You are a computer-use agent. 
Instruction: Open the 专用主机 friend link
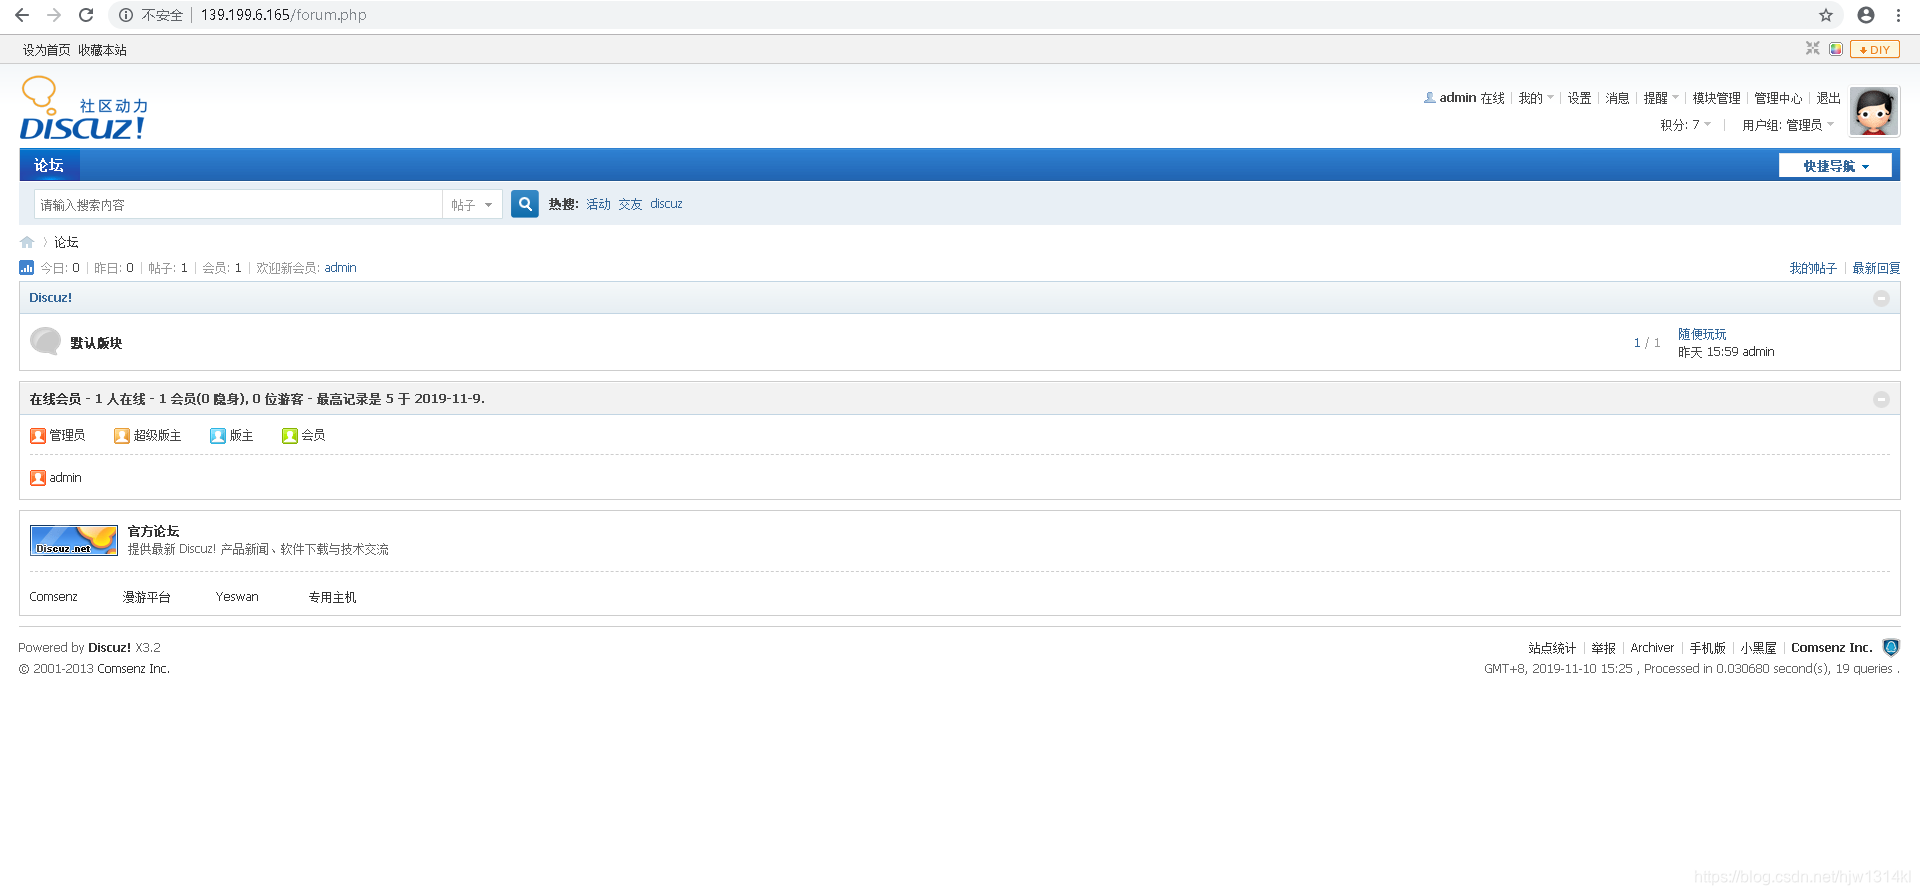[332, 597]
